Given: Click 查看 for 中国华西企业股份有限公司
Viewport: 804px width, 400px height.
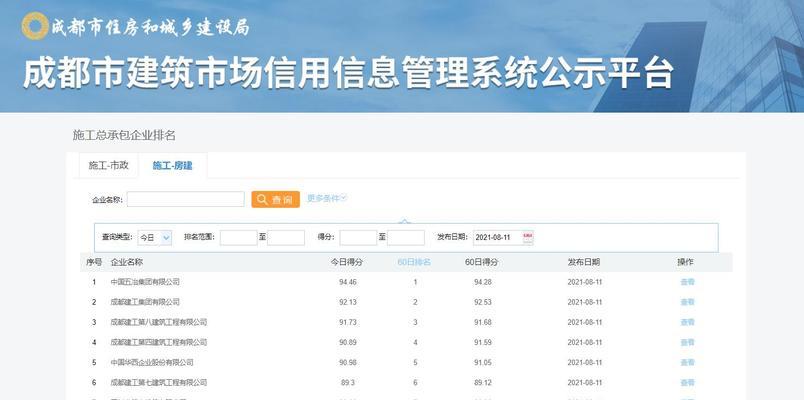Looking at the screenshot, I should tap(687, 363).
